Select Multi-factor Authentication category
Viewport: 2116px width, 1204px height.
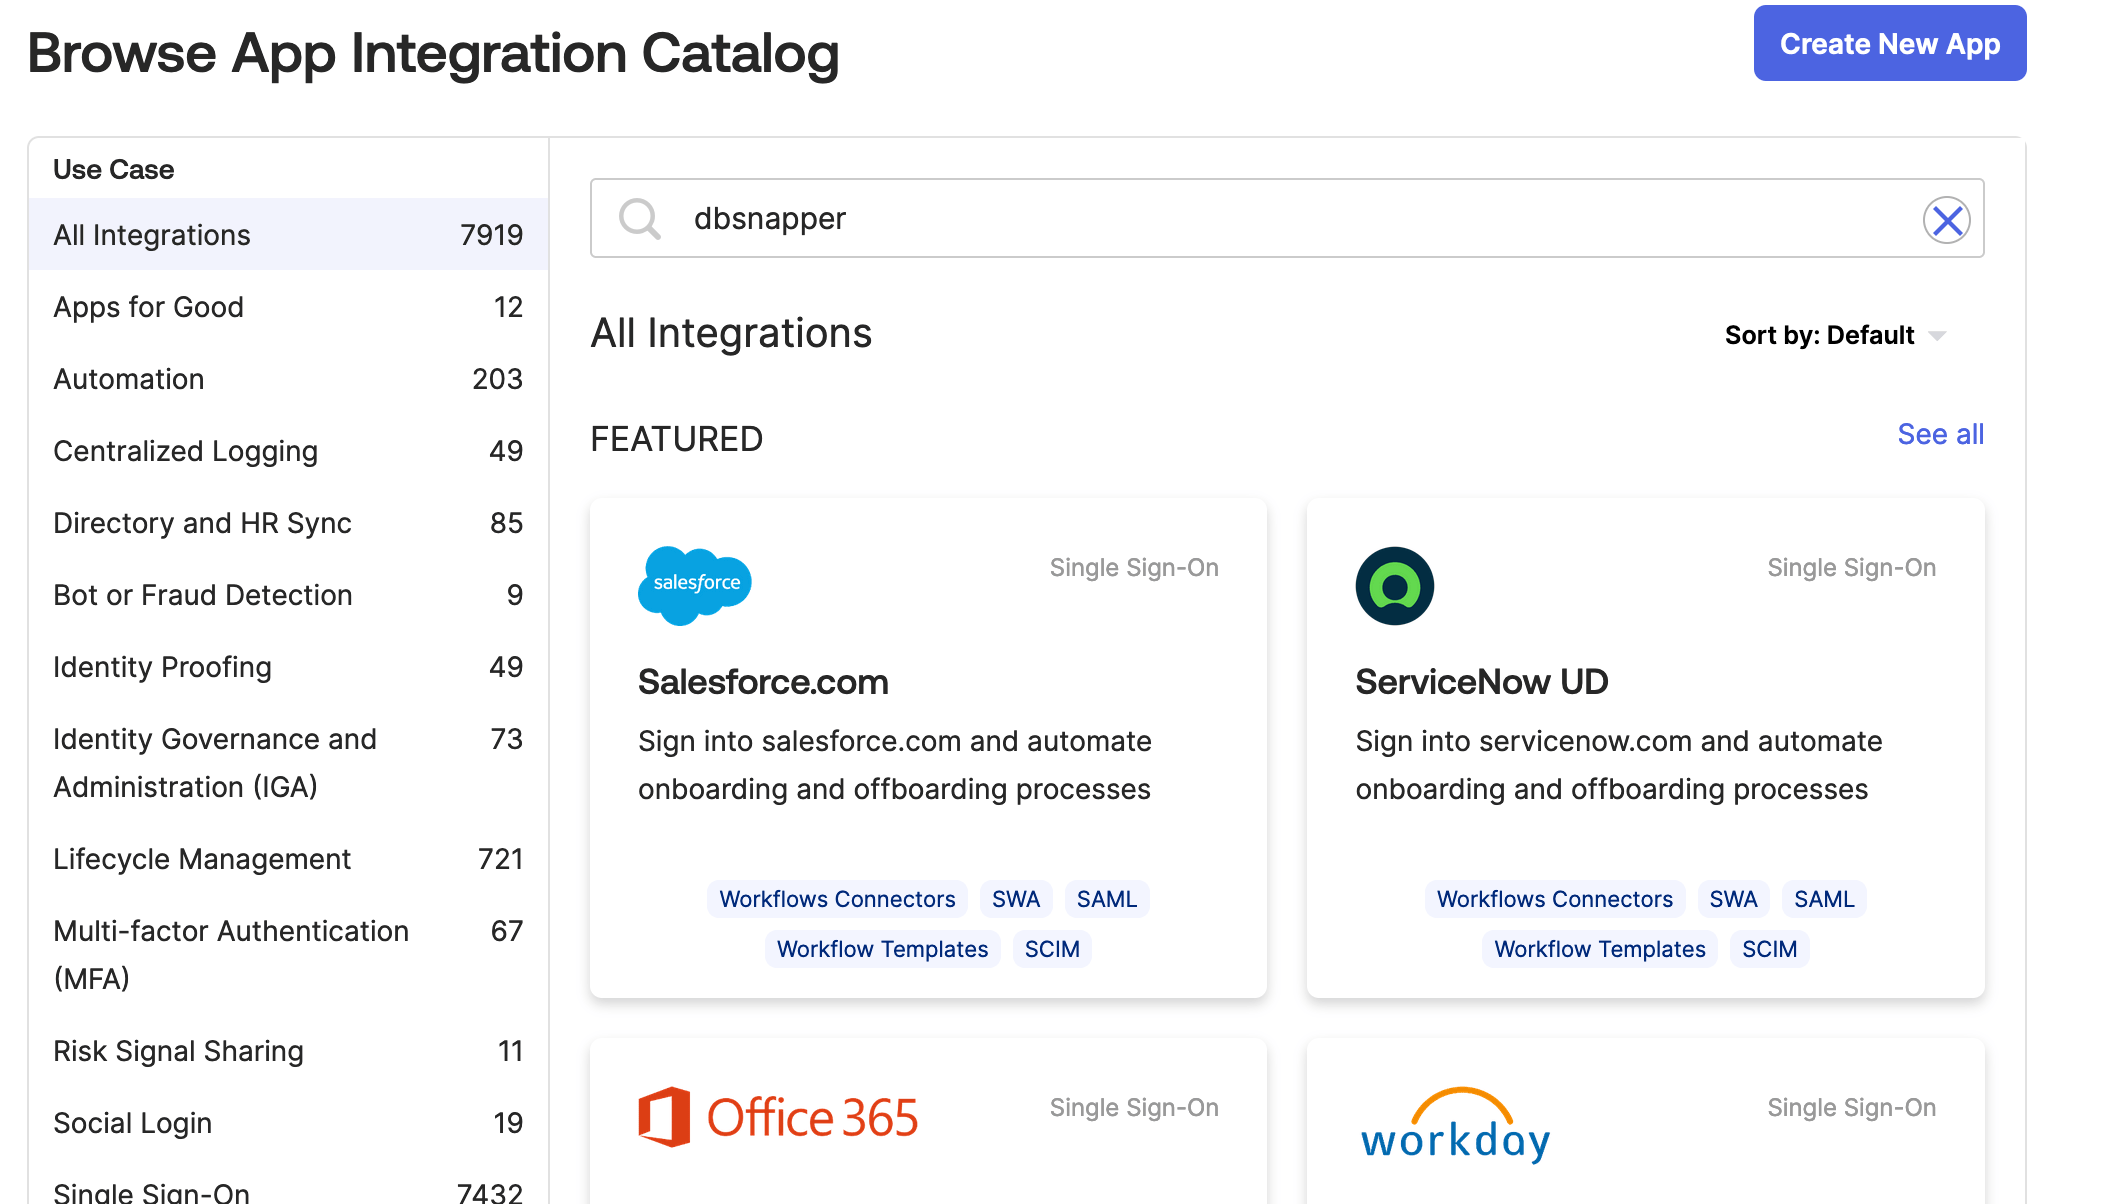click(x=288, y=955)
